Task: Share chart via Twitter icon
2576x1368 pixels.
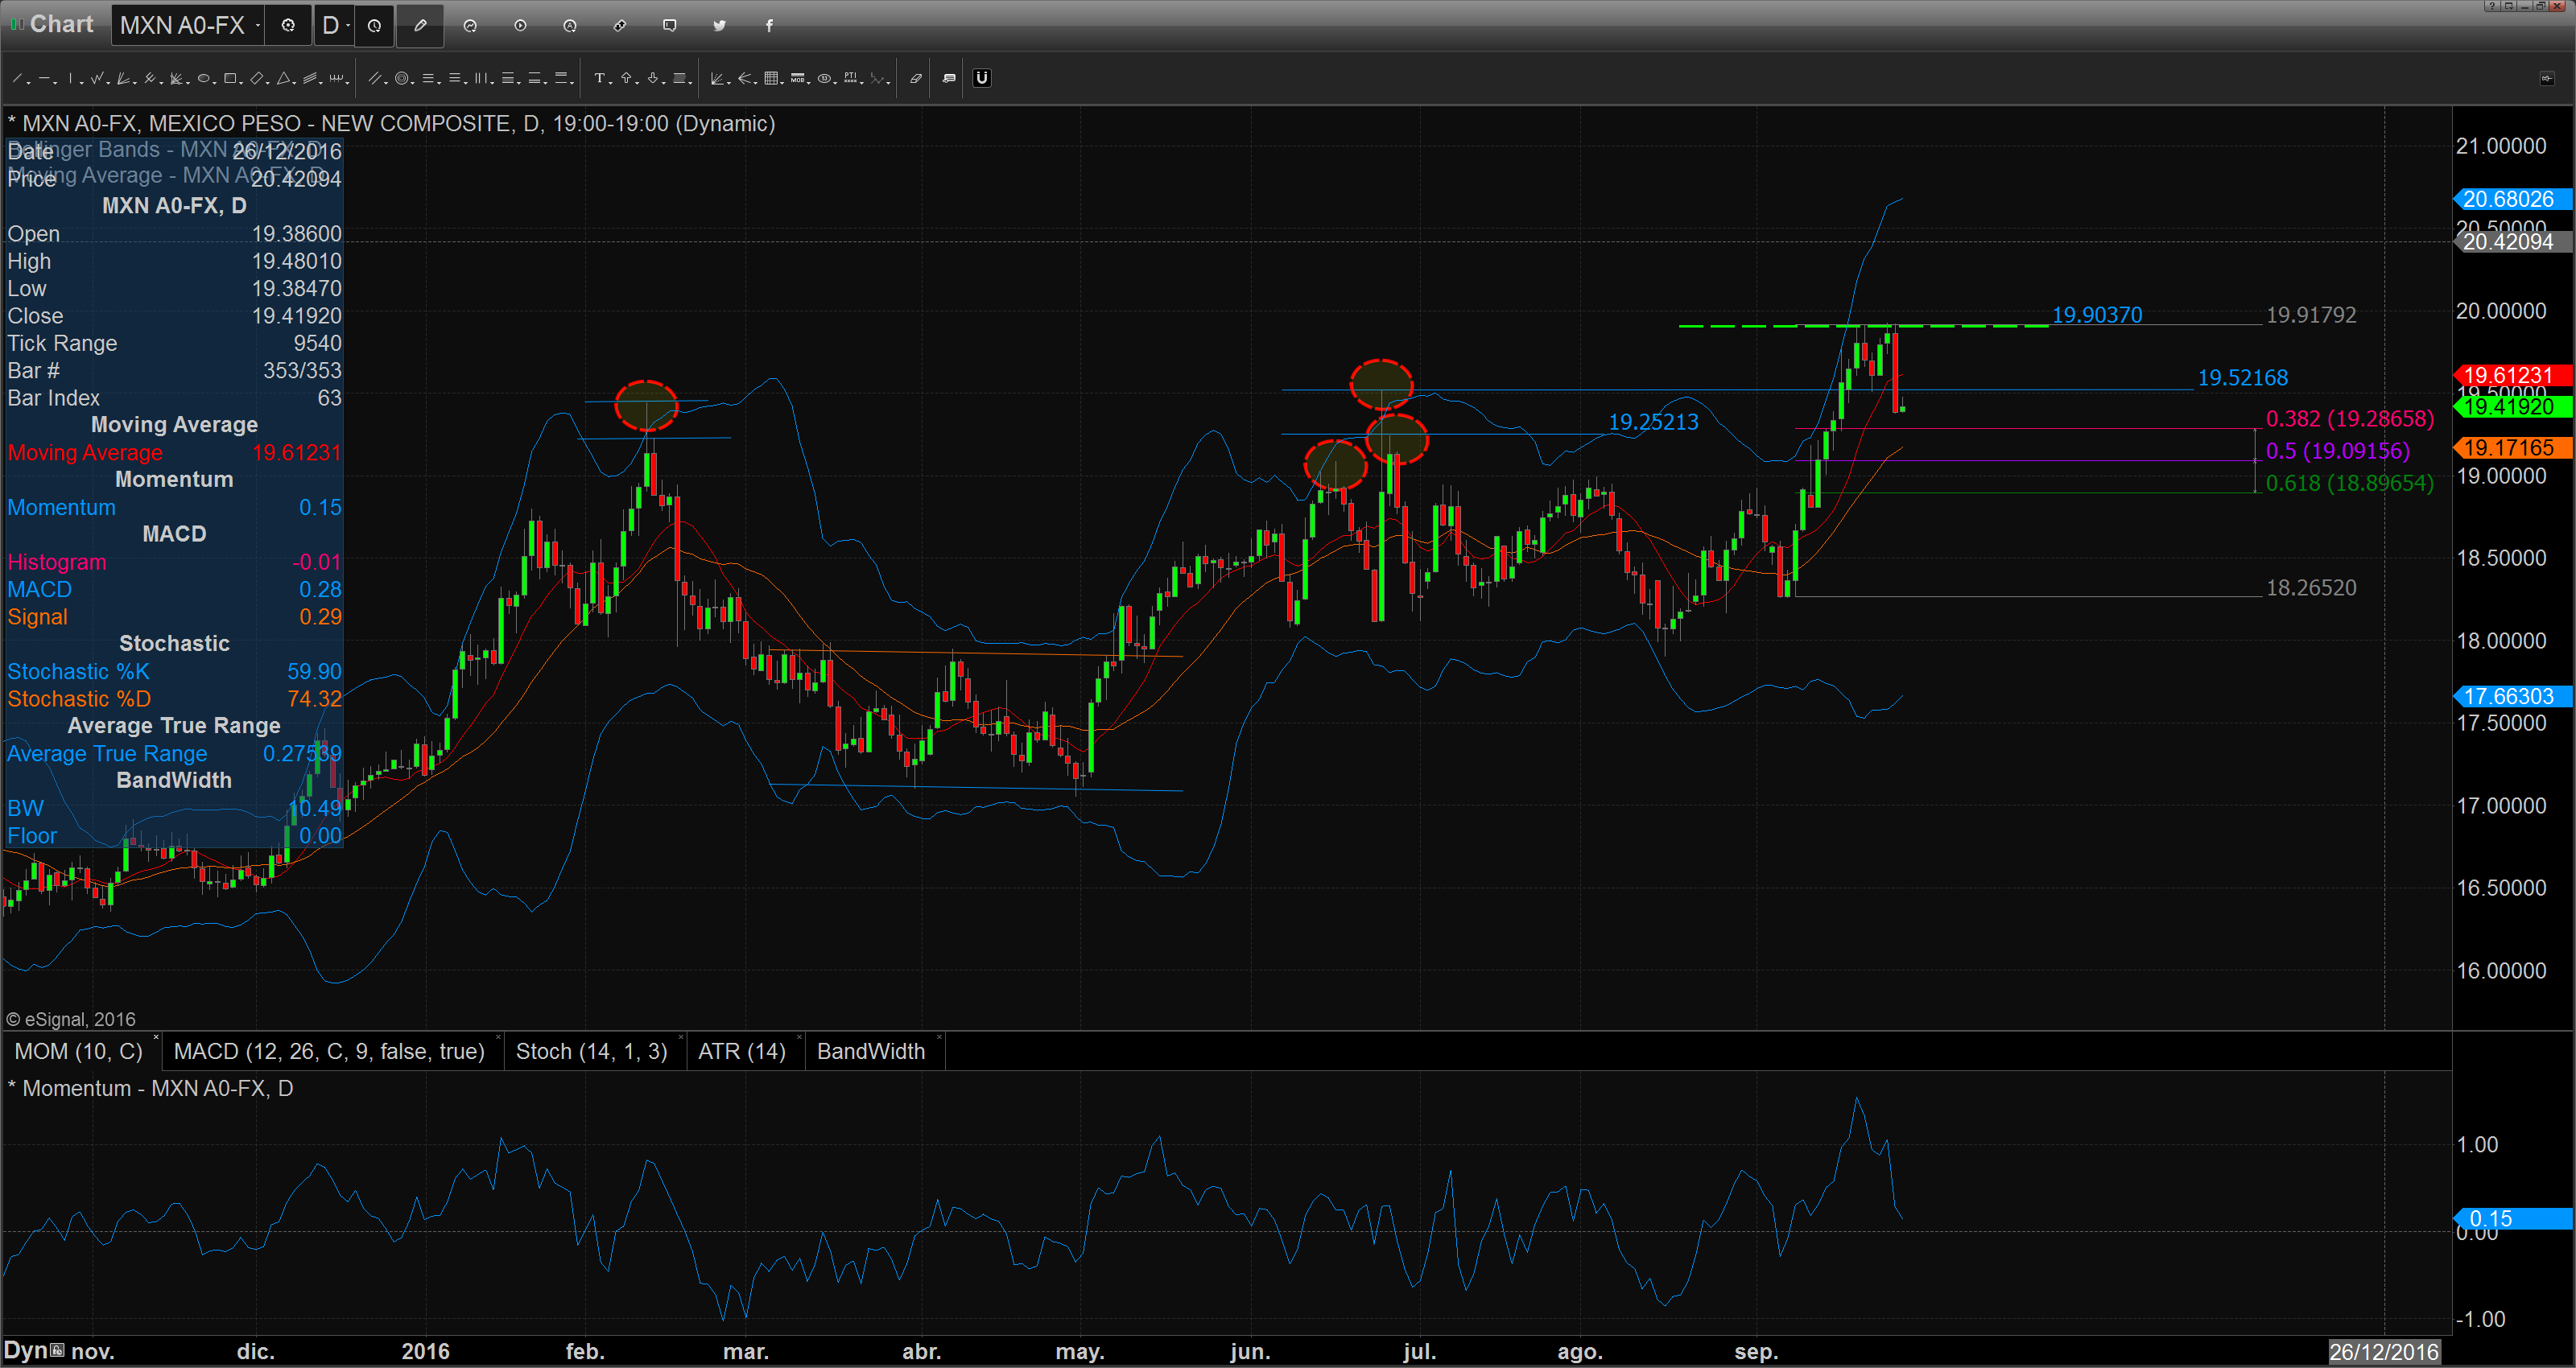Action: 719,25
